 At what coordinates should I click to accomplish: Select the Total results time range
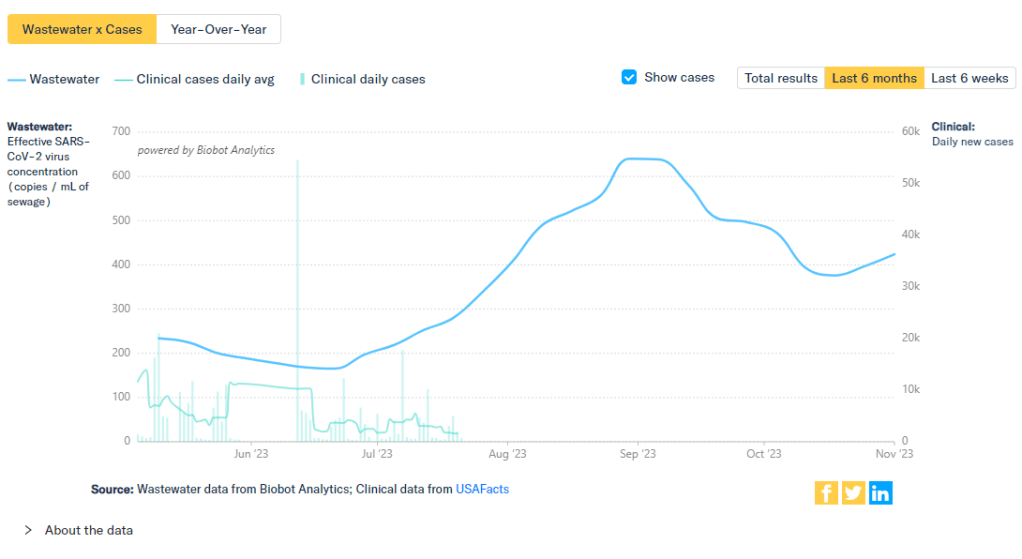781,78
